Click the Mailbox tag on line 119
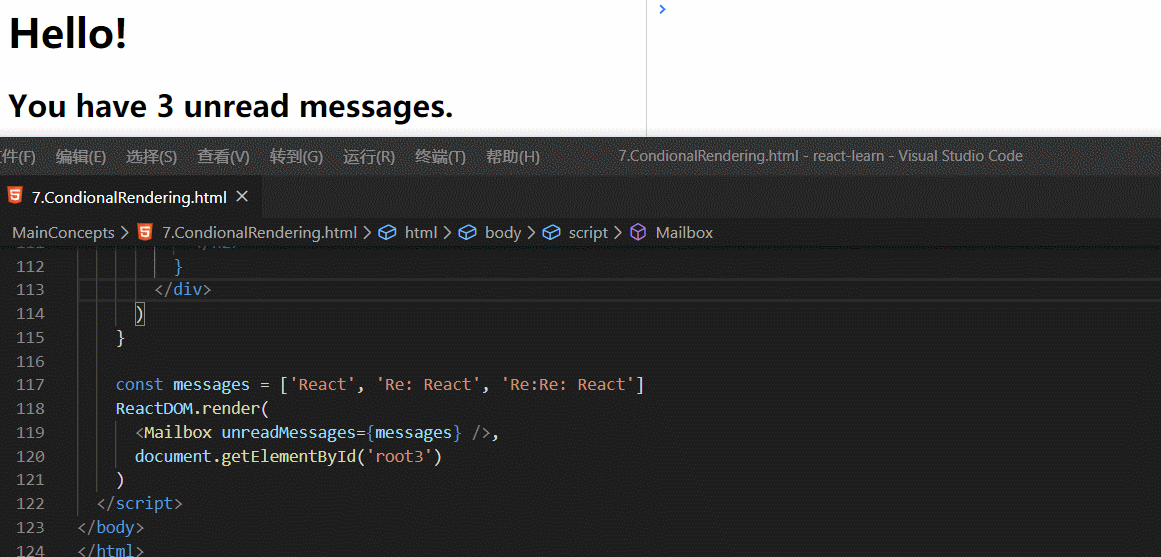 click(x=178, y=432)
